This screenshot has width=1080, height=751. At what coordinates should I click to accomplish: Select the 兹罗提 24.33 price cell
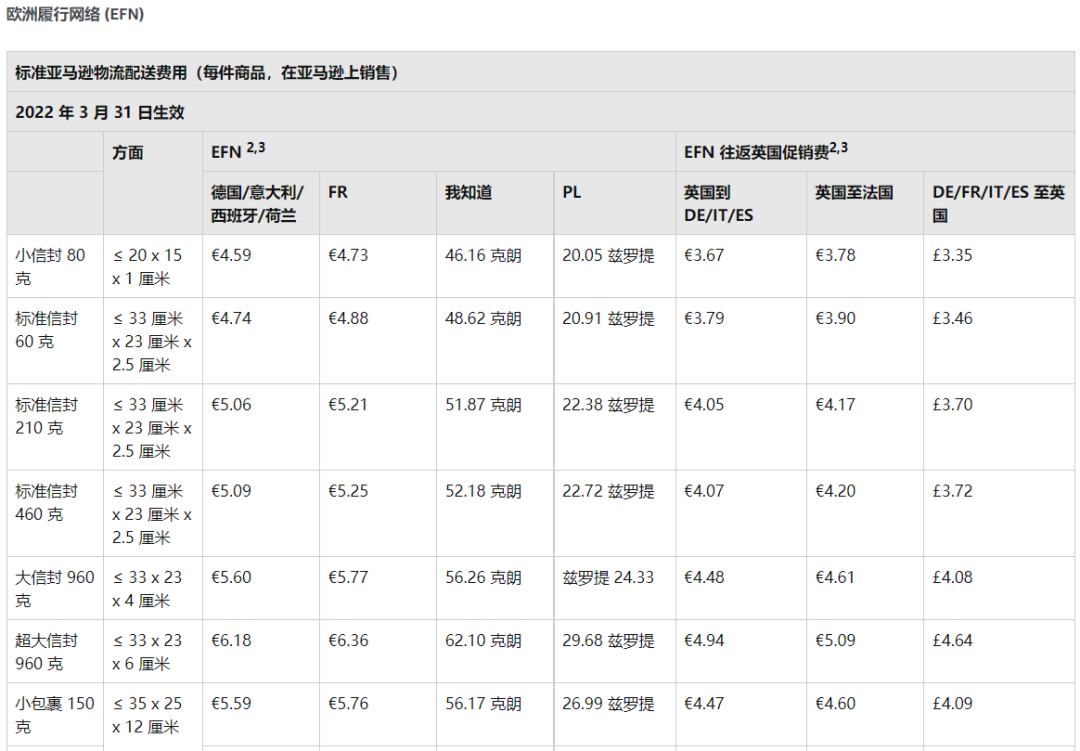[608, 578]
